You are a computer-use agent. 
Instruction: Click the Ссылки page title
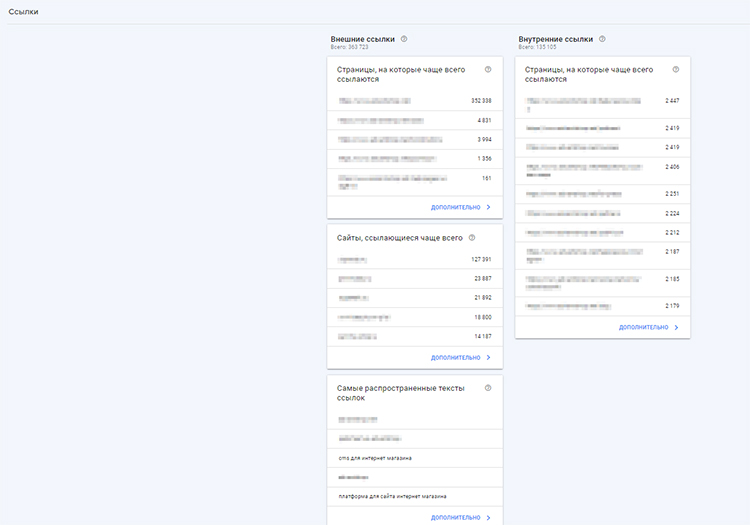point(23,11)
